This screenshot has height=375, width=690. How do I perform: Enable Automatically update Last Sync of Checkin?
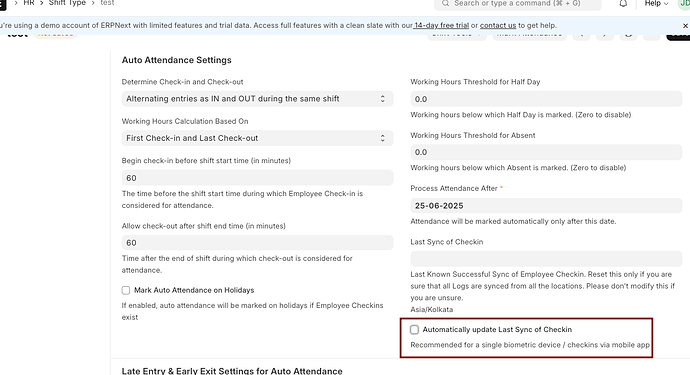(415, 330)
